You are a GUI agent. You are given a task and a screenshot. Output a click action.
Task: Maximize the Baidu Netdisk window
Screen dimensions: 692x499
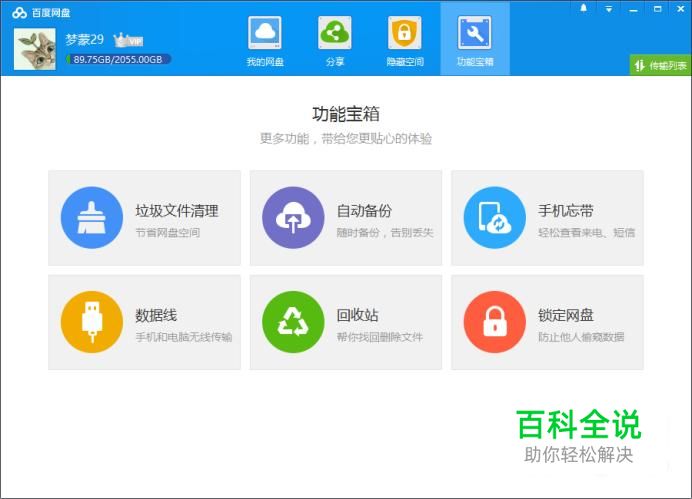(658, 9)
